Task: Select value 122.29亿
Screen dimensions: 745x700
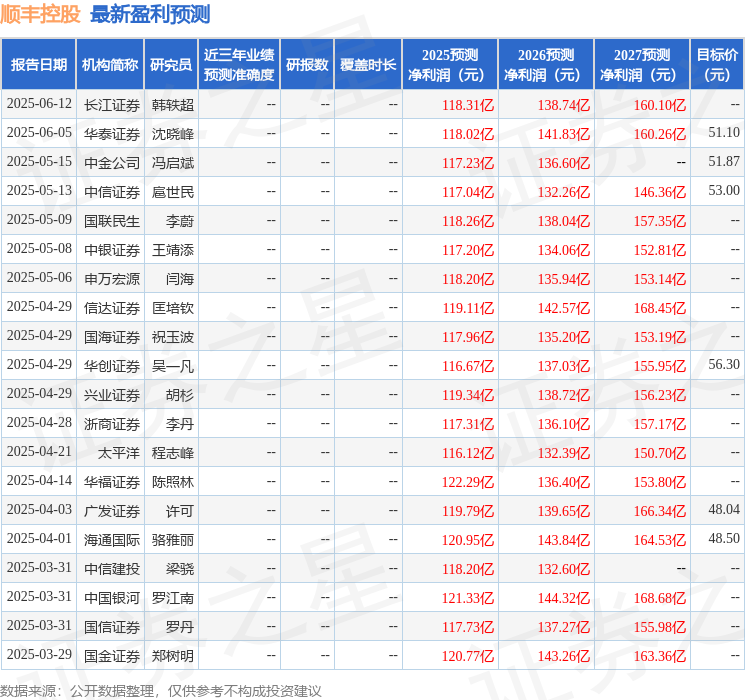Action: coord(468,482)
